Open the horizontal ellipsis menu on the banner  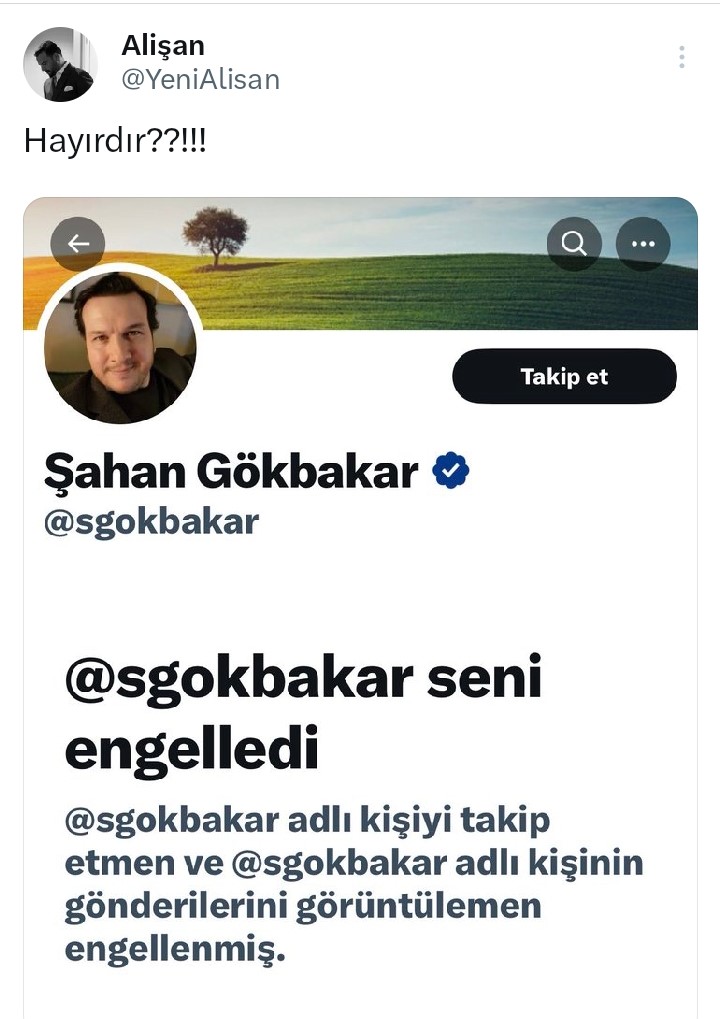pyautogui.click(x=642, y=243)
